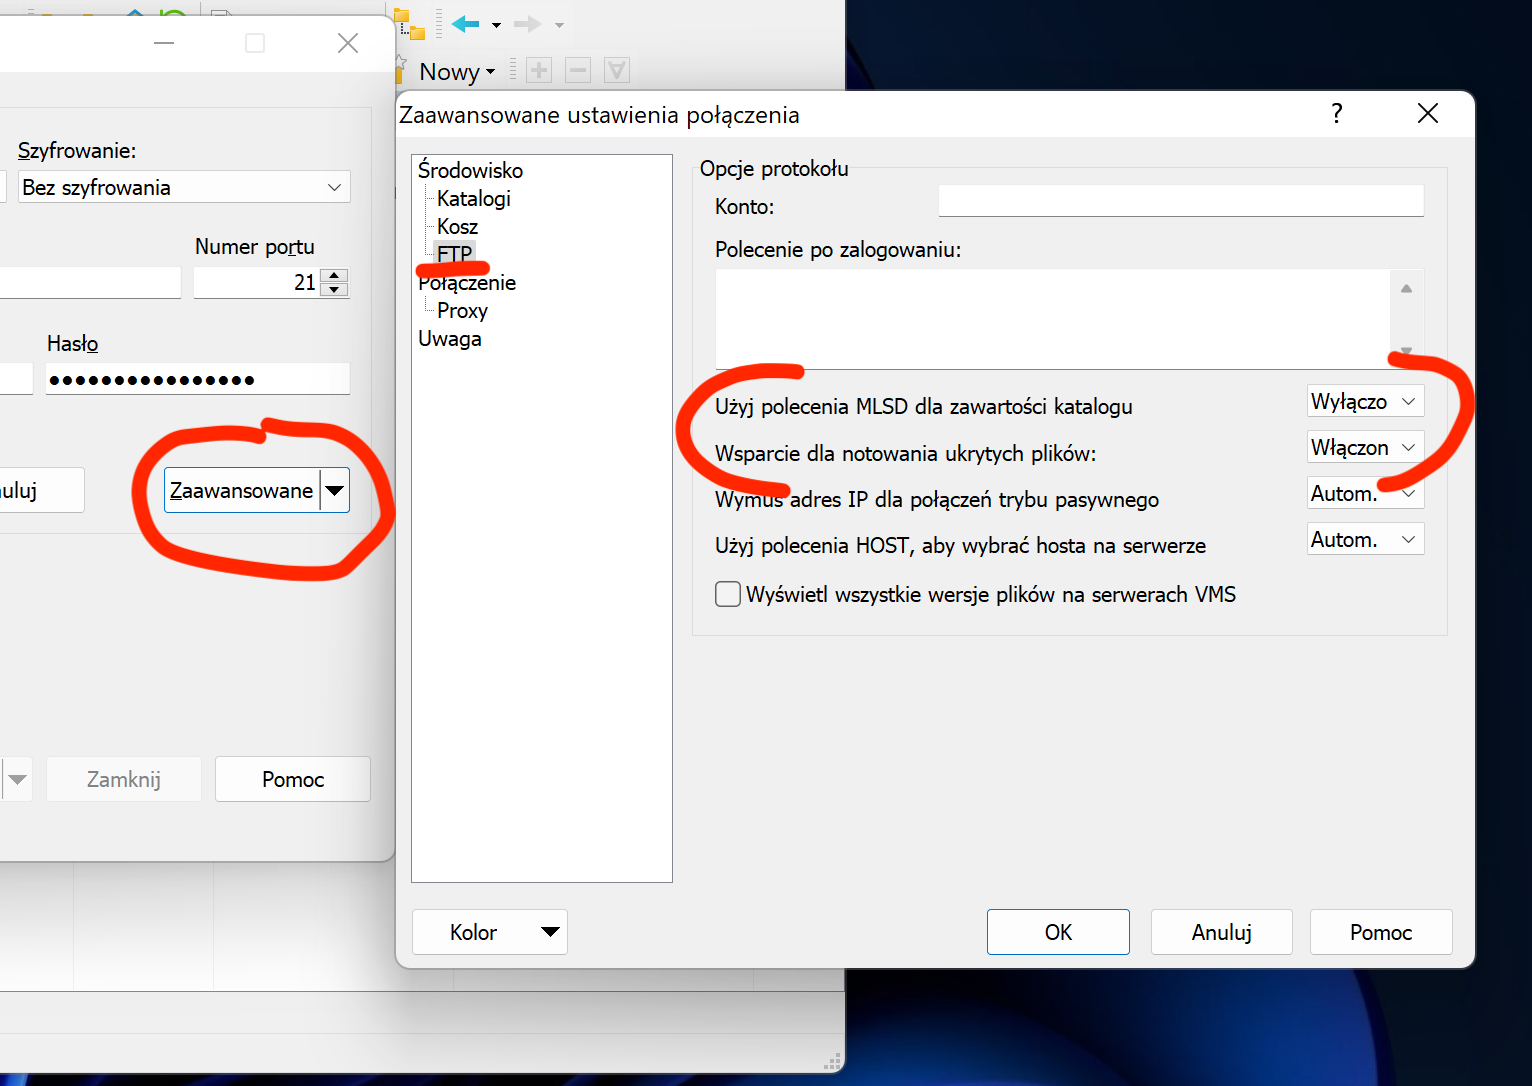
Task: Click the invert selection icon
Action: point(617,71)
